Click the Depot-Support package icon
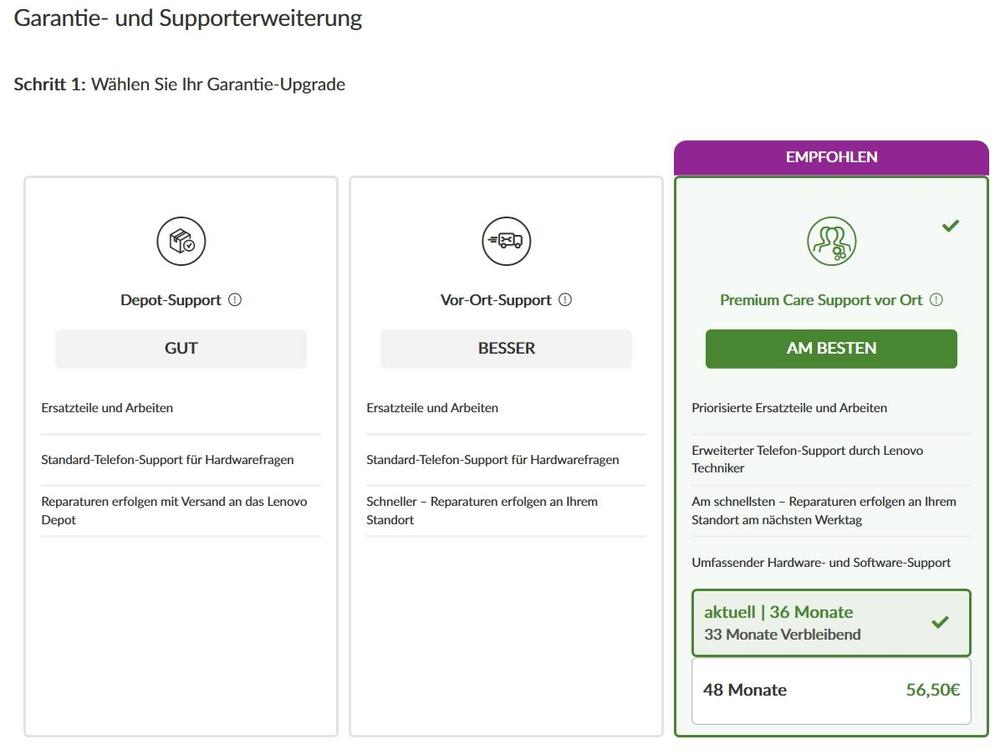Viewport: 1000px width, 750px height. point(181,241)
